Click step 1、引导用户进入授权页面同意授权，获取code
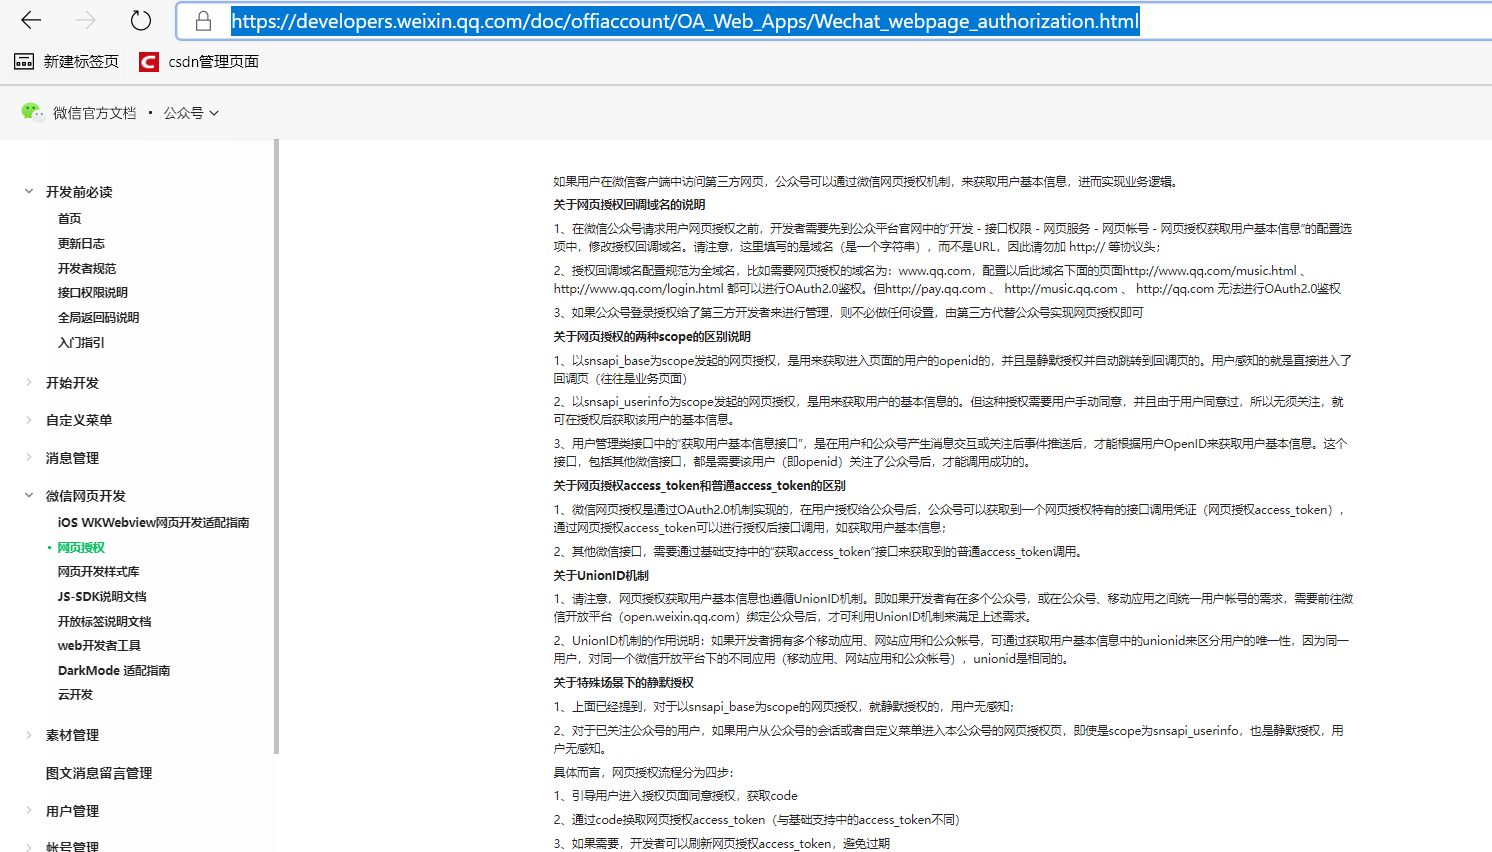 click(x=675, y=796)
